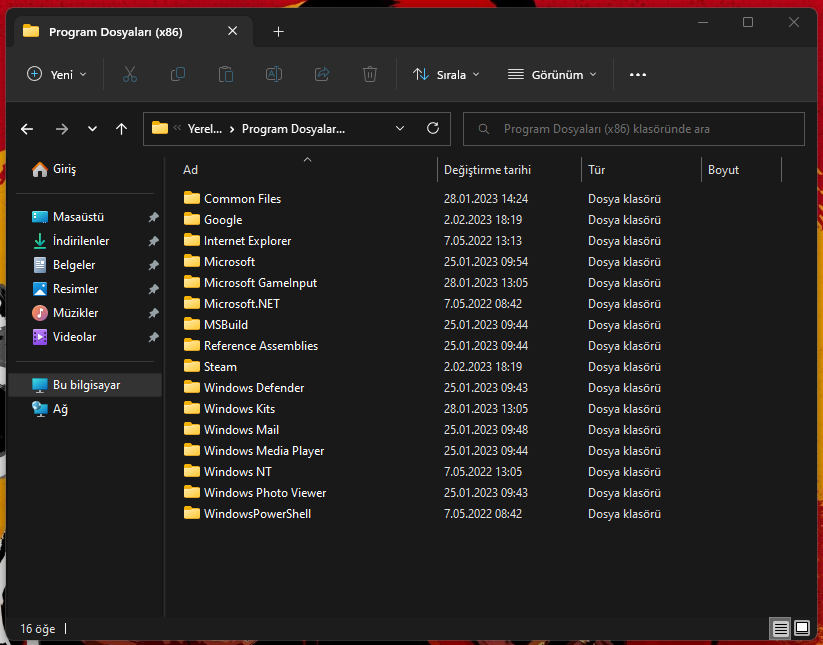Click the Share icon in toolbar
This screenshot has width=823, height=645.
[322, 75]
